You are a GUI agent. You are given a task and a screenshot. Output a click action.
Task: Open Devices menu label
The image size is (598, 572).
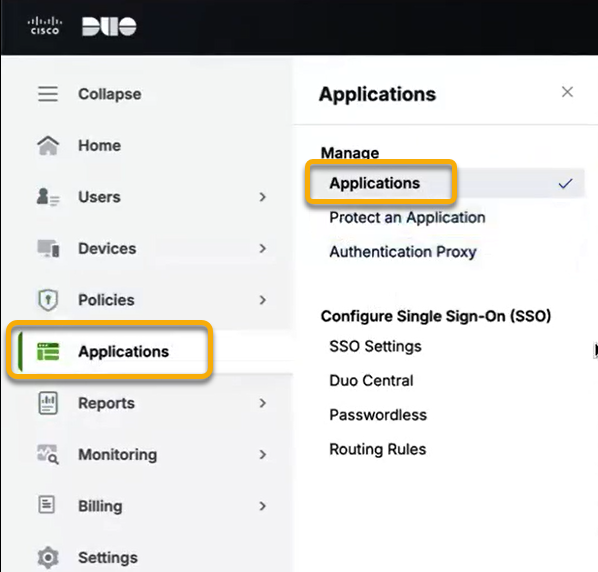pyautogui.click(x=107, y=248)
